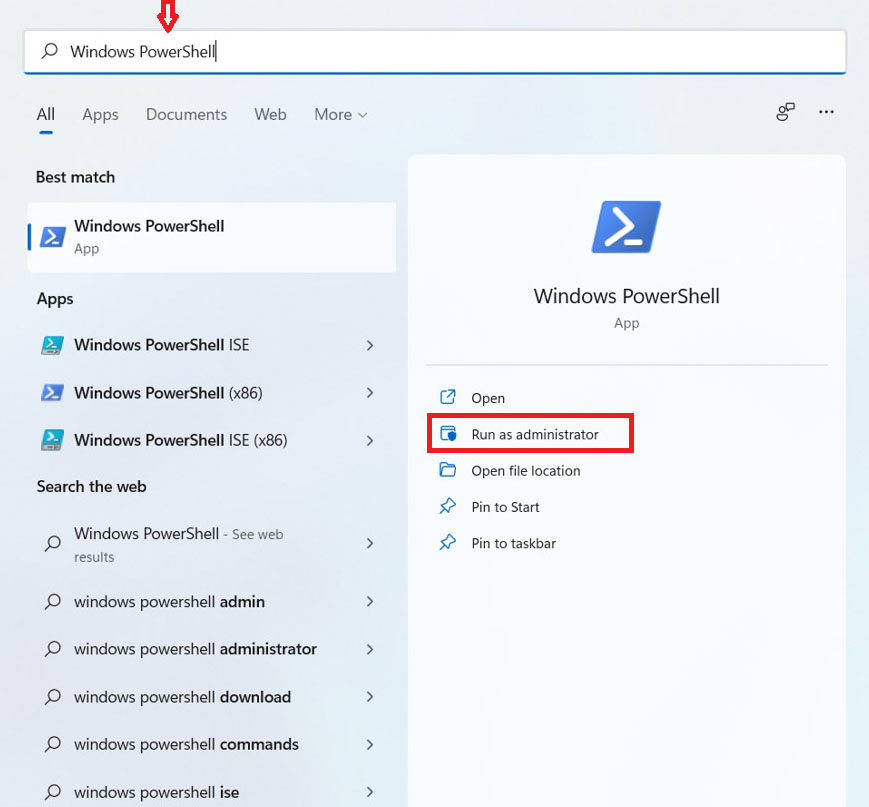The width and height of the screenshot is (869, 807).
Task: Click search icon beside 'windows powershell admin'
Action: pos(53,601)
